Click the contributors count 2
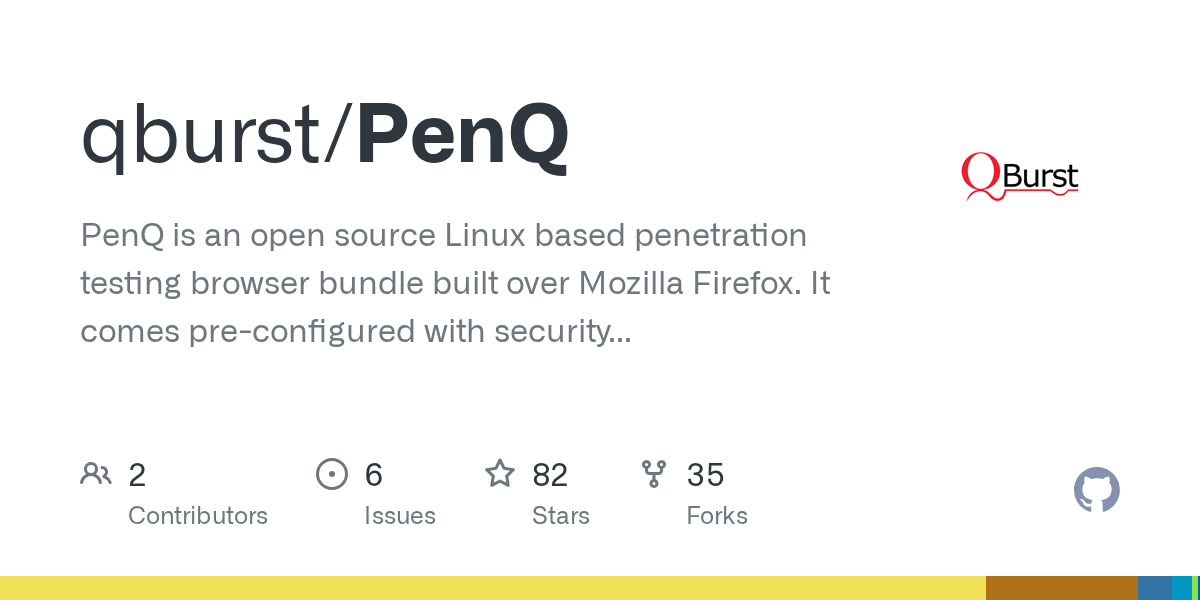Viewport: 1200px width, 600px height. (137, 475)
